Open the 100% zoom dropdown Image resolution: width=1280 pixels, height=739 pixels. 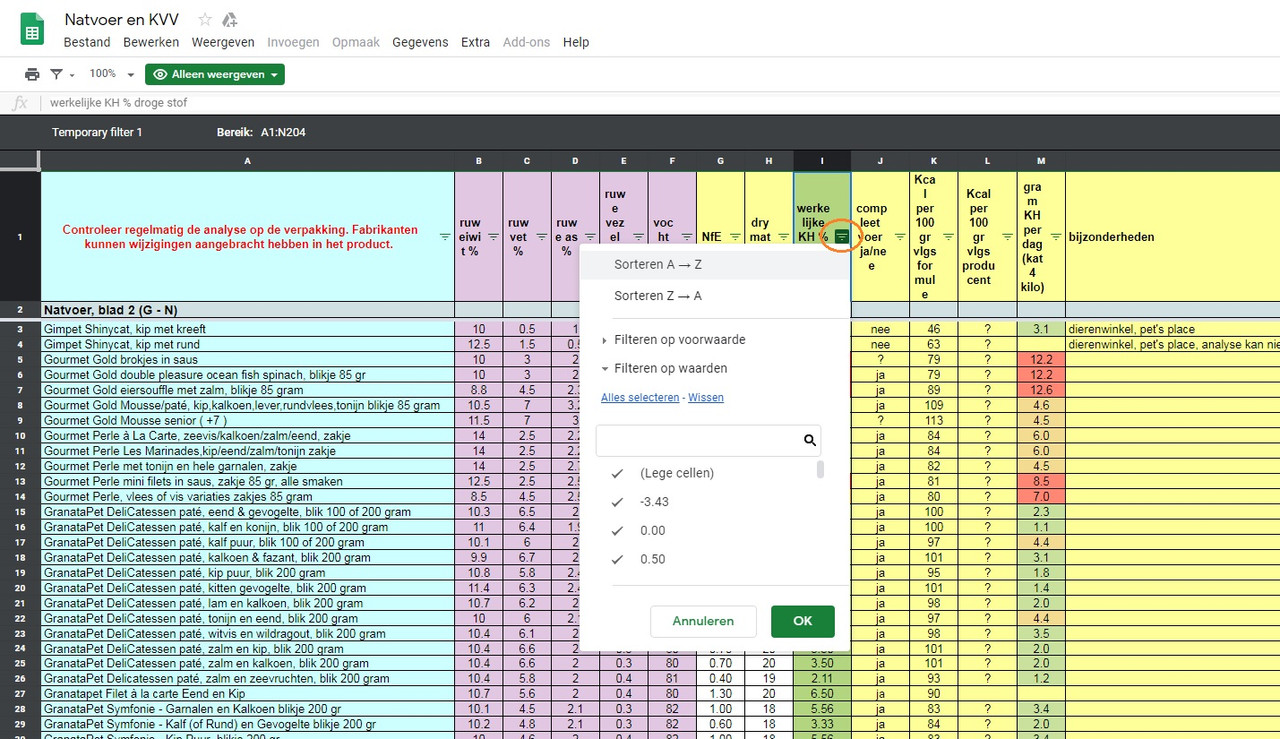112,74
